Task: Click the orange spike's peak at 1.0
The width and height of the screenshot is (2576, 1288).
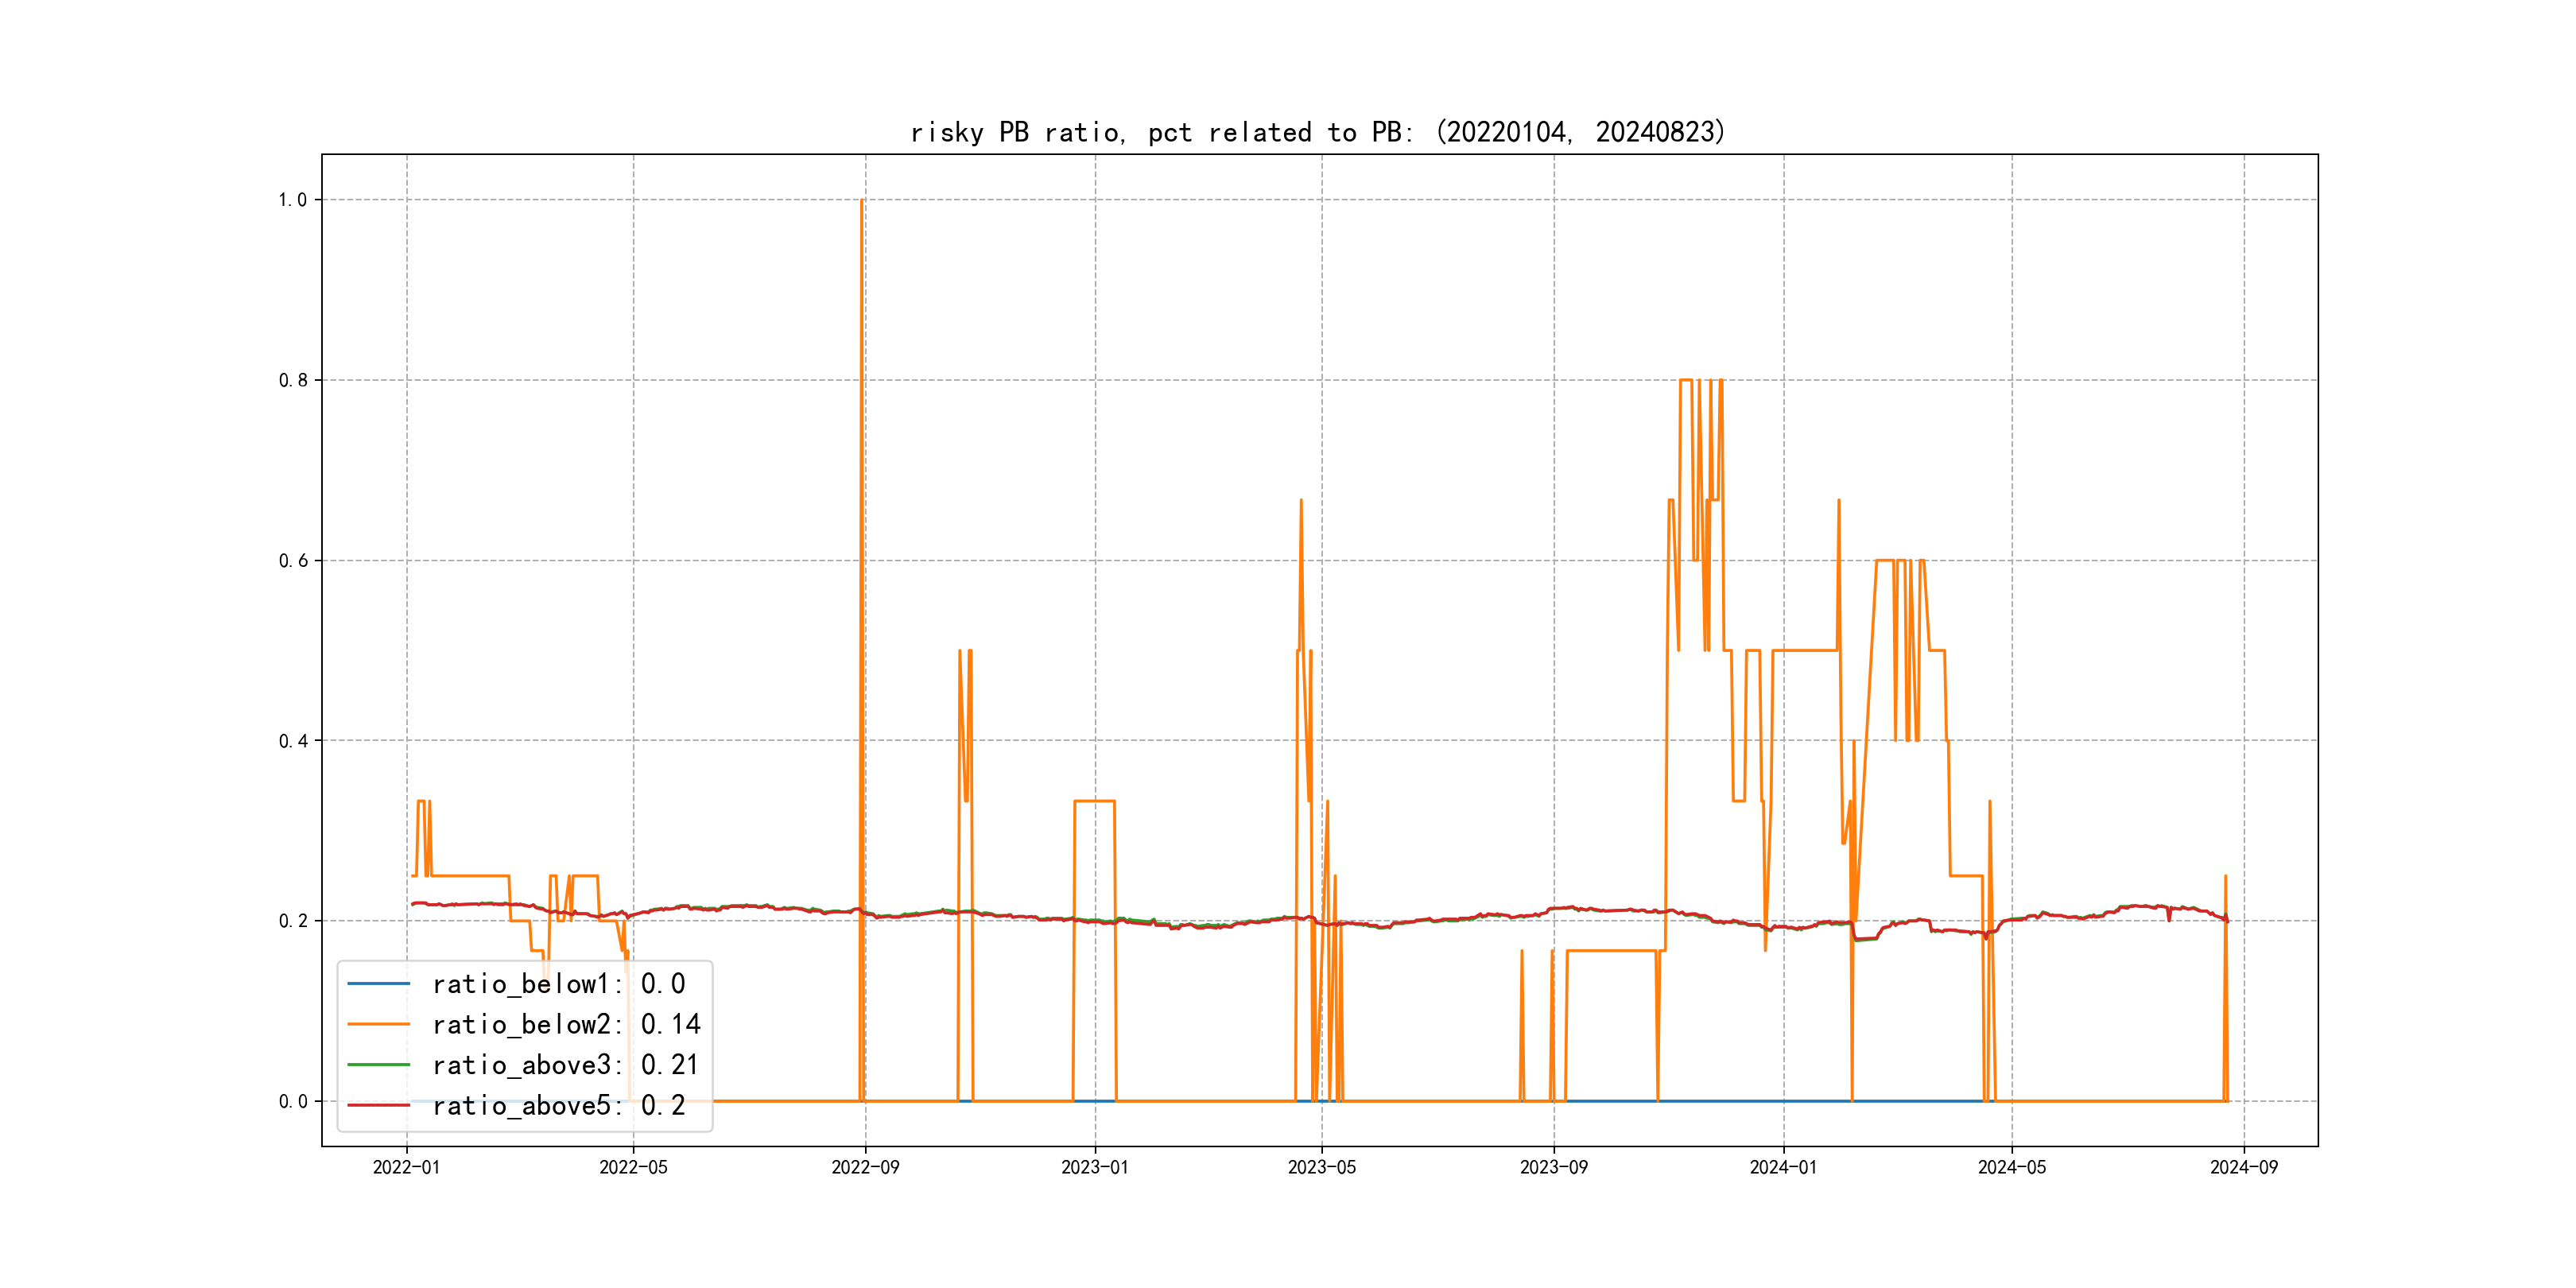Action: point(861,201)
